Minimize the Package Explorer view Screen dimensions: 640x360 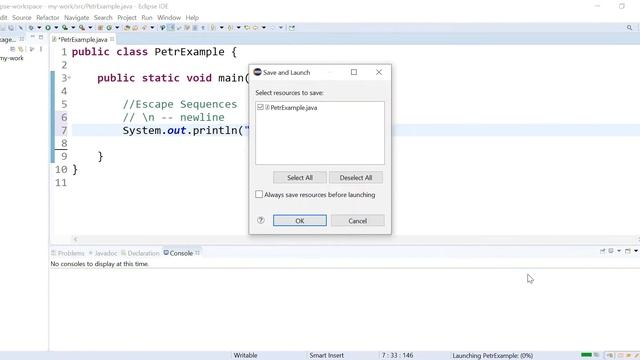[x=32, y=37]
